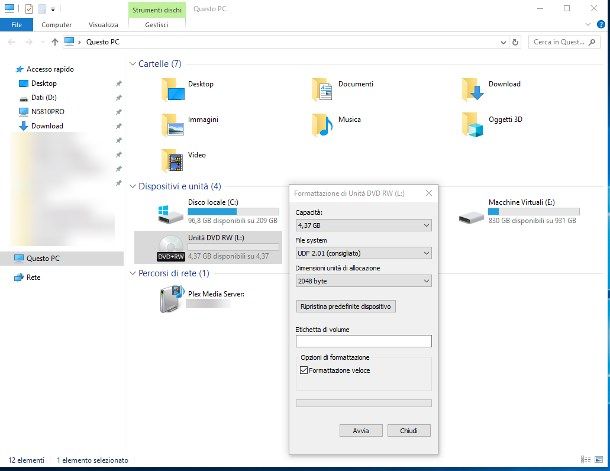Click the search magnifier icon
The width and height of the screenshot is (610, 471).
click(592, 42)
